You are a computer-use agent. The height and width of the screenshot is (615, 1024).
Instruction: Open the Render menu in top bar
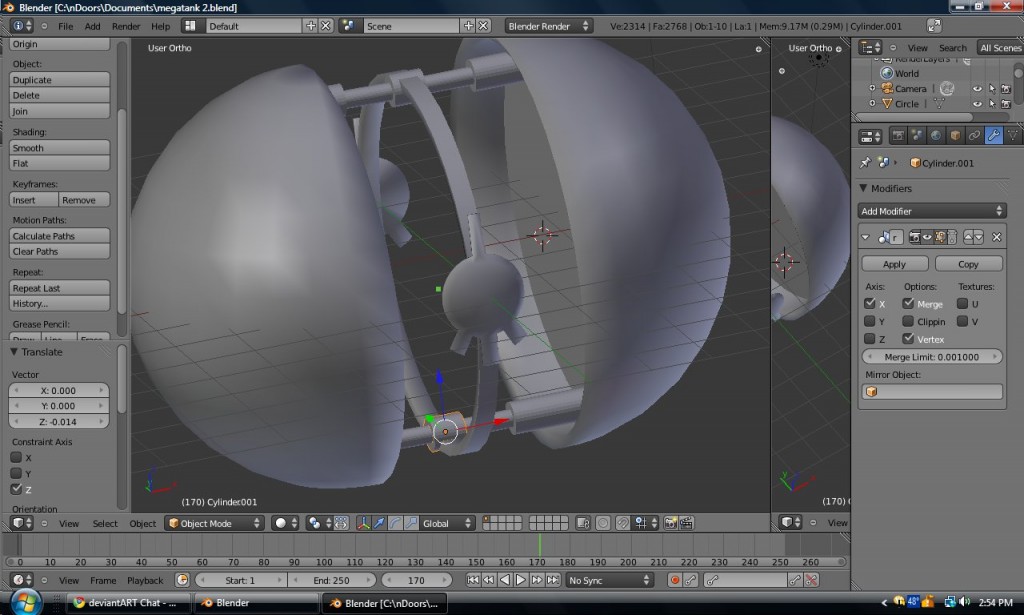[x=126, y=26]
